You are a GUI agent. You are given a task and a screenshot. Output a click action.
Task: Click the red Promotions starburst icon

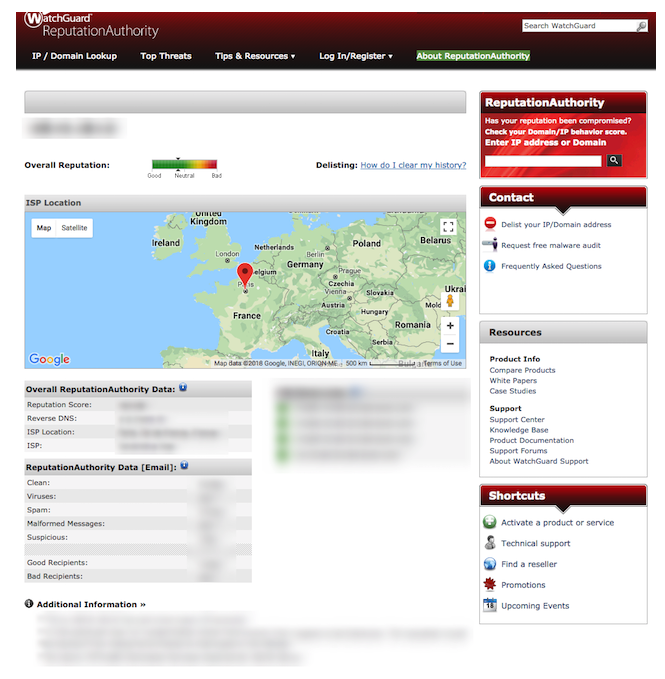click(x=490, y=584)
